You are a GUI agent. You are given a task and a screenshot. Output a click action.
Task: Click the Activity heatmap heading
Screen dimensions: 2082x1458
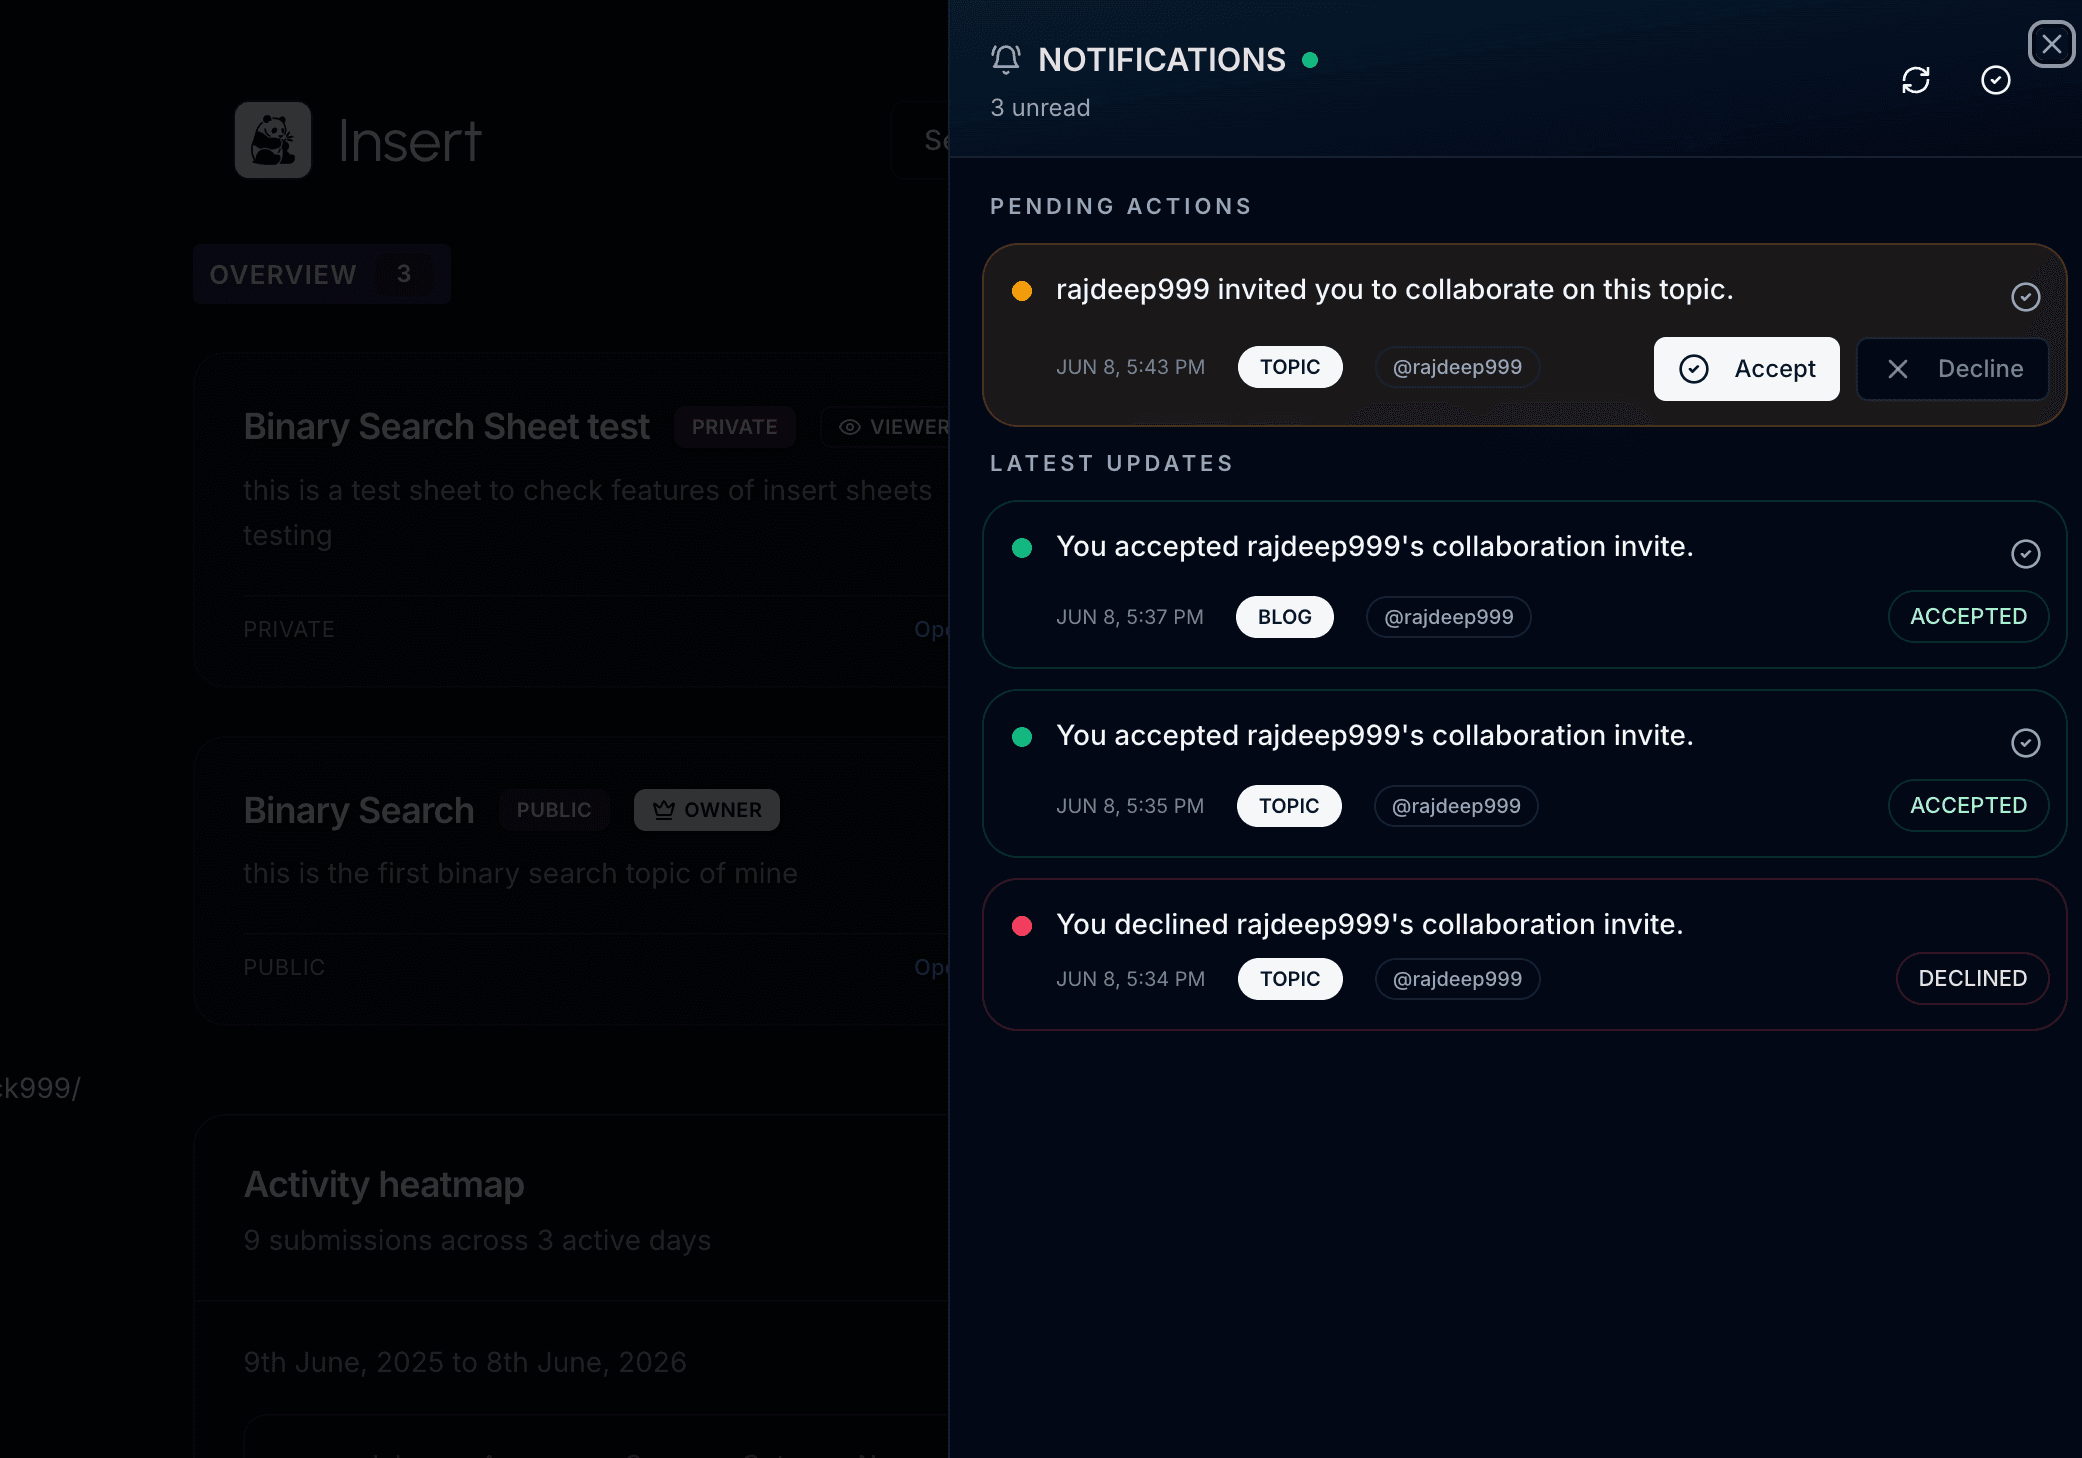click(384, 1185)
